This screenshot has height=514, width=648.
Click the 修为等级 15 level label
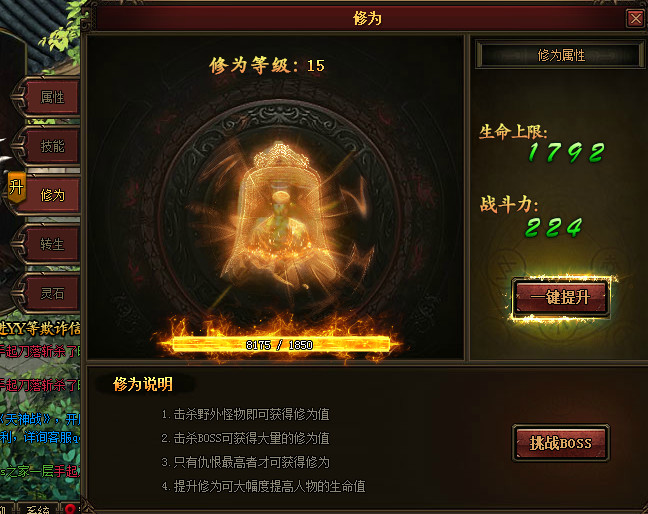(267, 66)
